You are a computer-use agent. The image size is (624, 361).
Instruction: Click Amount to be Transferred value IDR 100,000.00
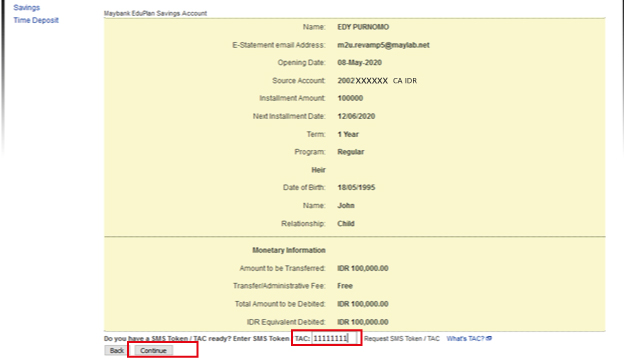[363, 268]
